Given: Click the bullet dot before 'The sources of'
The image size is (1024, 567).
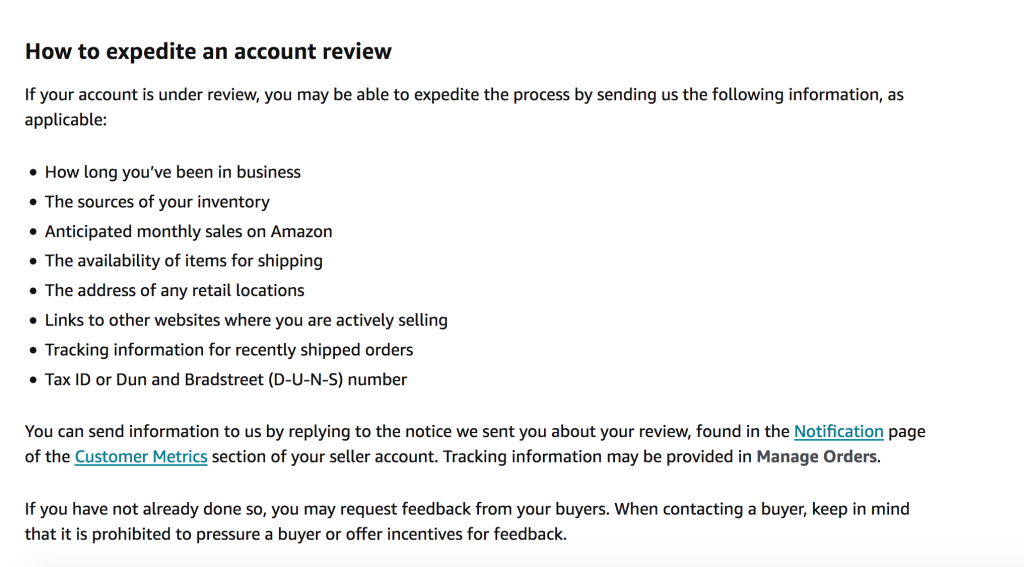Looking at the screenshot, I should pos(33,202).
